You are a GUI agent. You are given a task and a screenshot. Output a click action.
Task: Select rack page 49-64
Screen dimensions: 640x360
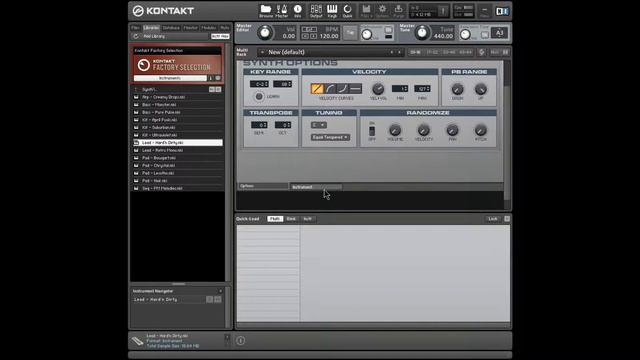click(465, 52)
